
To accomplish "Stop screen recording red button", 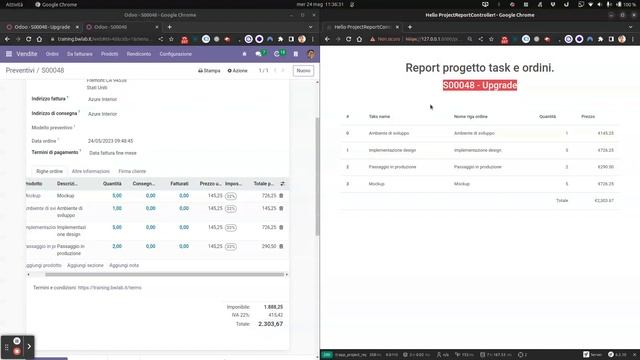I will [x=17, y=351].
